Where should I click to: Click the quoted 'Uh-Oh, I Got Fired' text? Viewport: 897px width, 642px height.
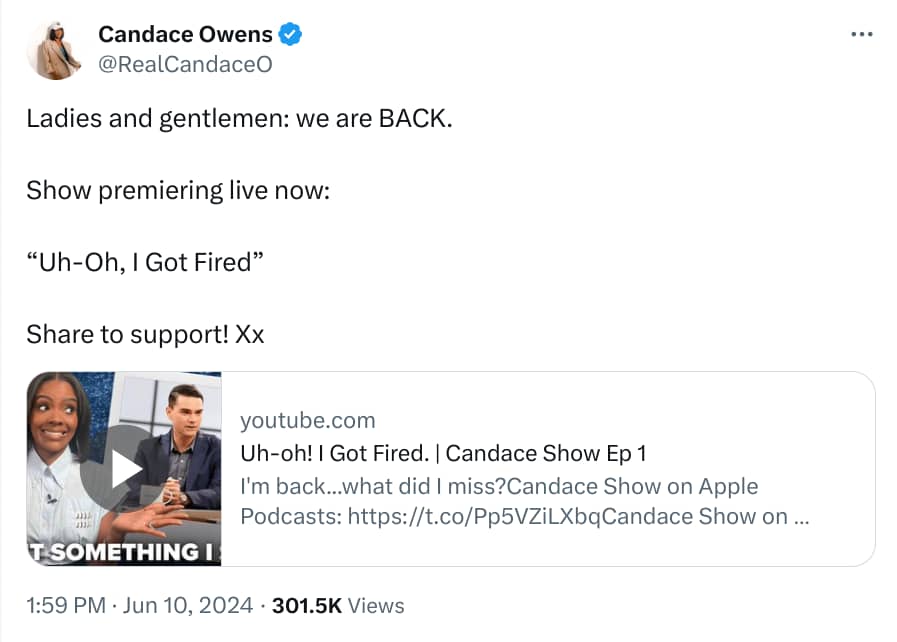145,263
